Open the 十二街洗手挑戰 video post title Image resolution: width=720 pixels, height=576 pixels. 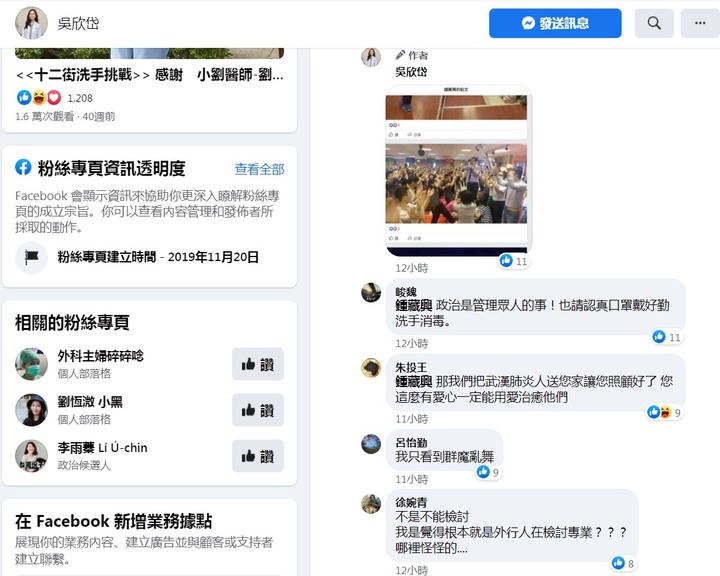(150, 74)
